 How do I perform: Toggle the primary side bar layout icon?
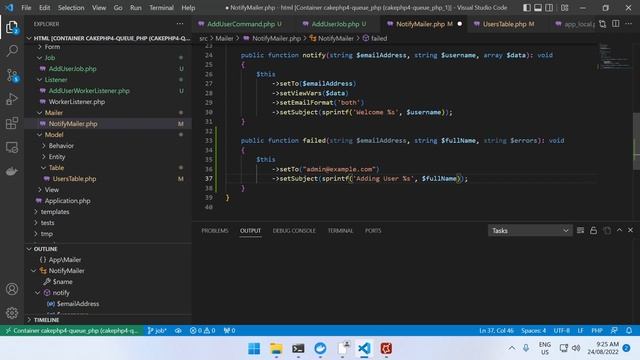tap(527, 8)
